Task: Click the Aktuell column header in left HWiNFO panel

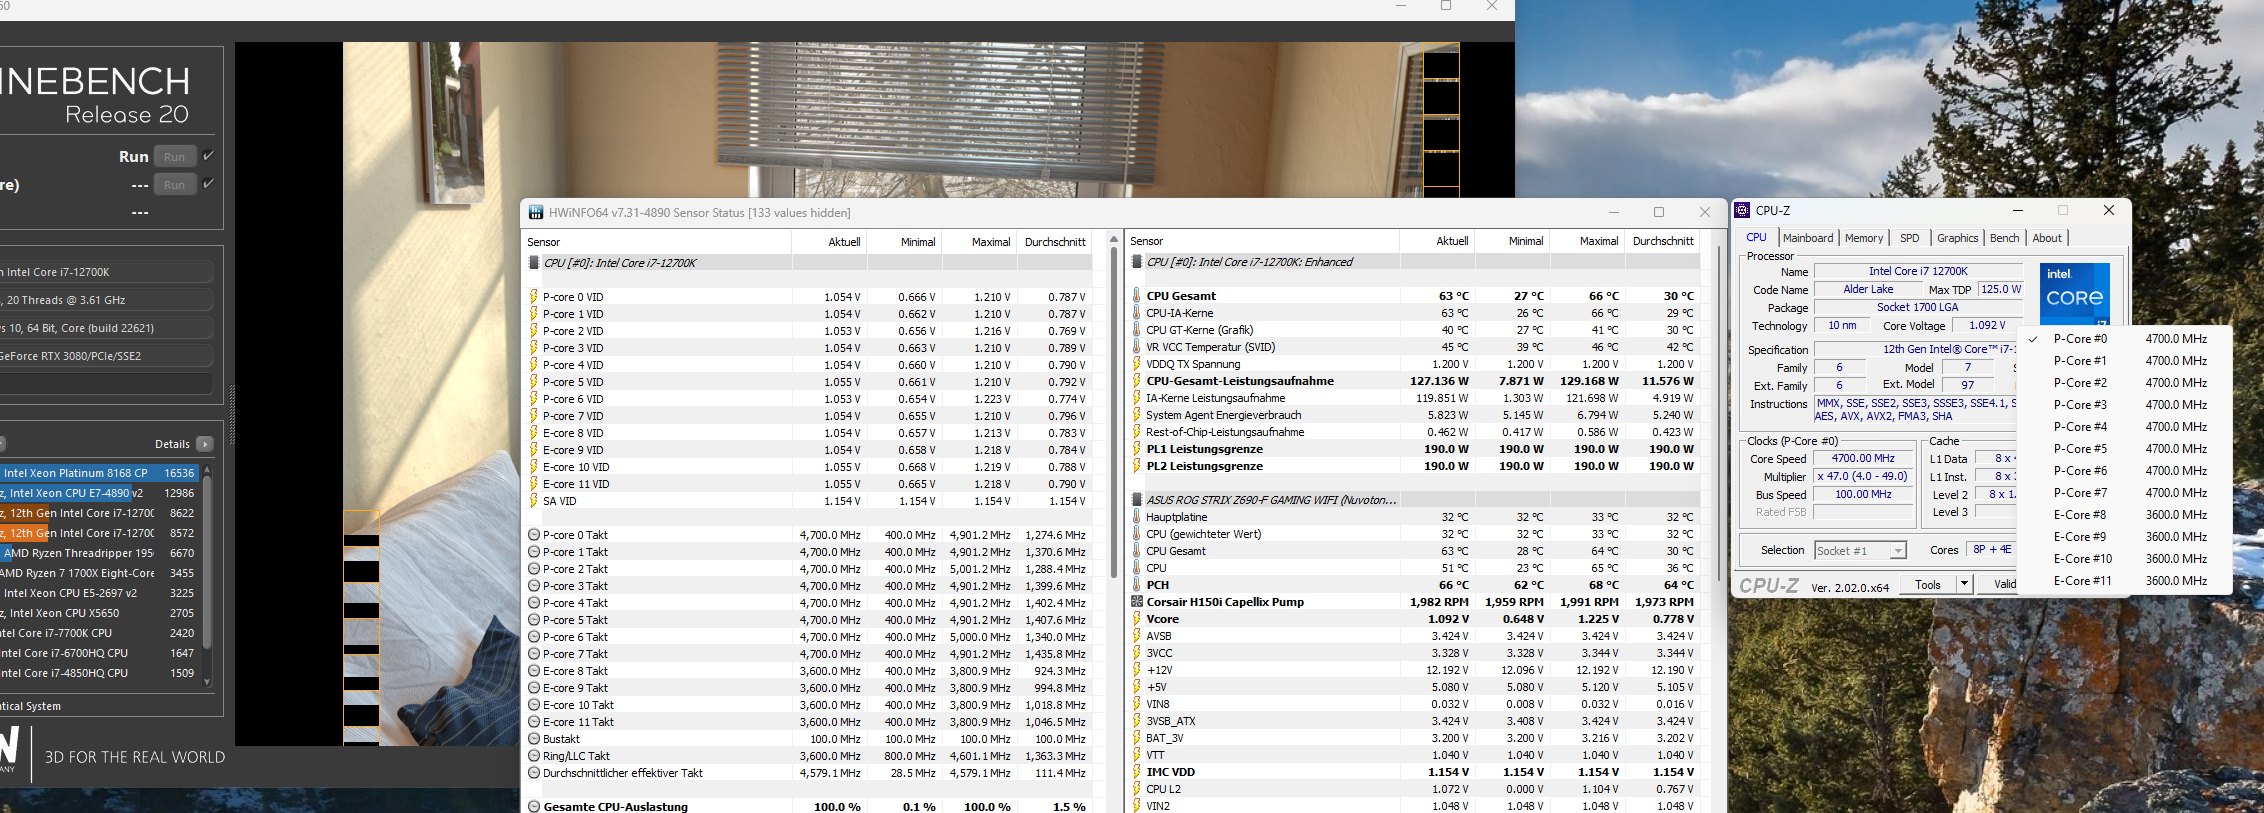Action: tap(829, 242)
